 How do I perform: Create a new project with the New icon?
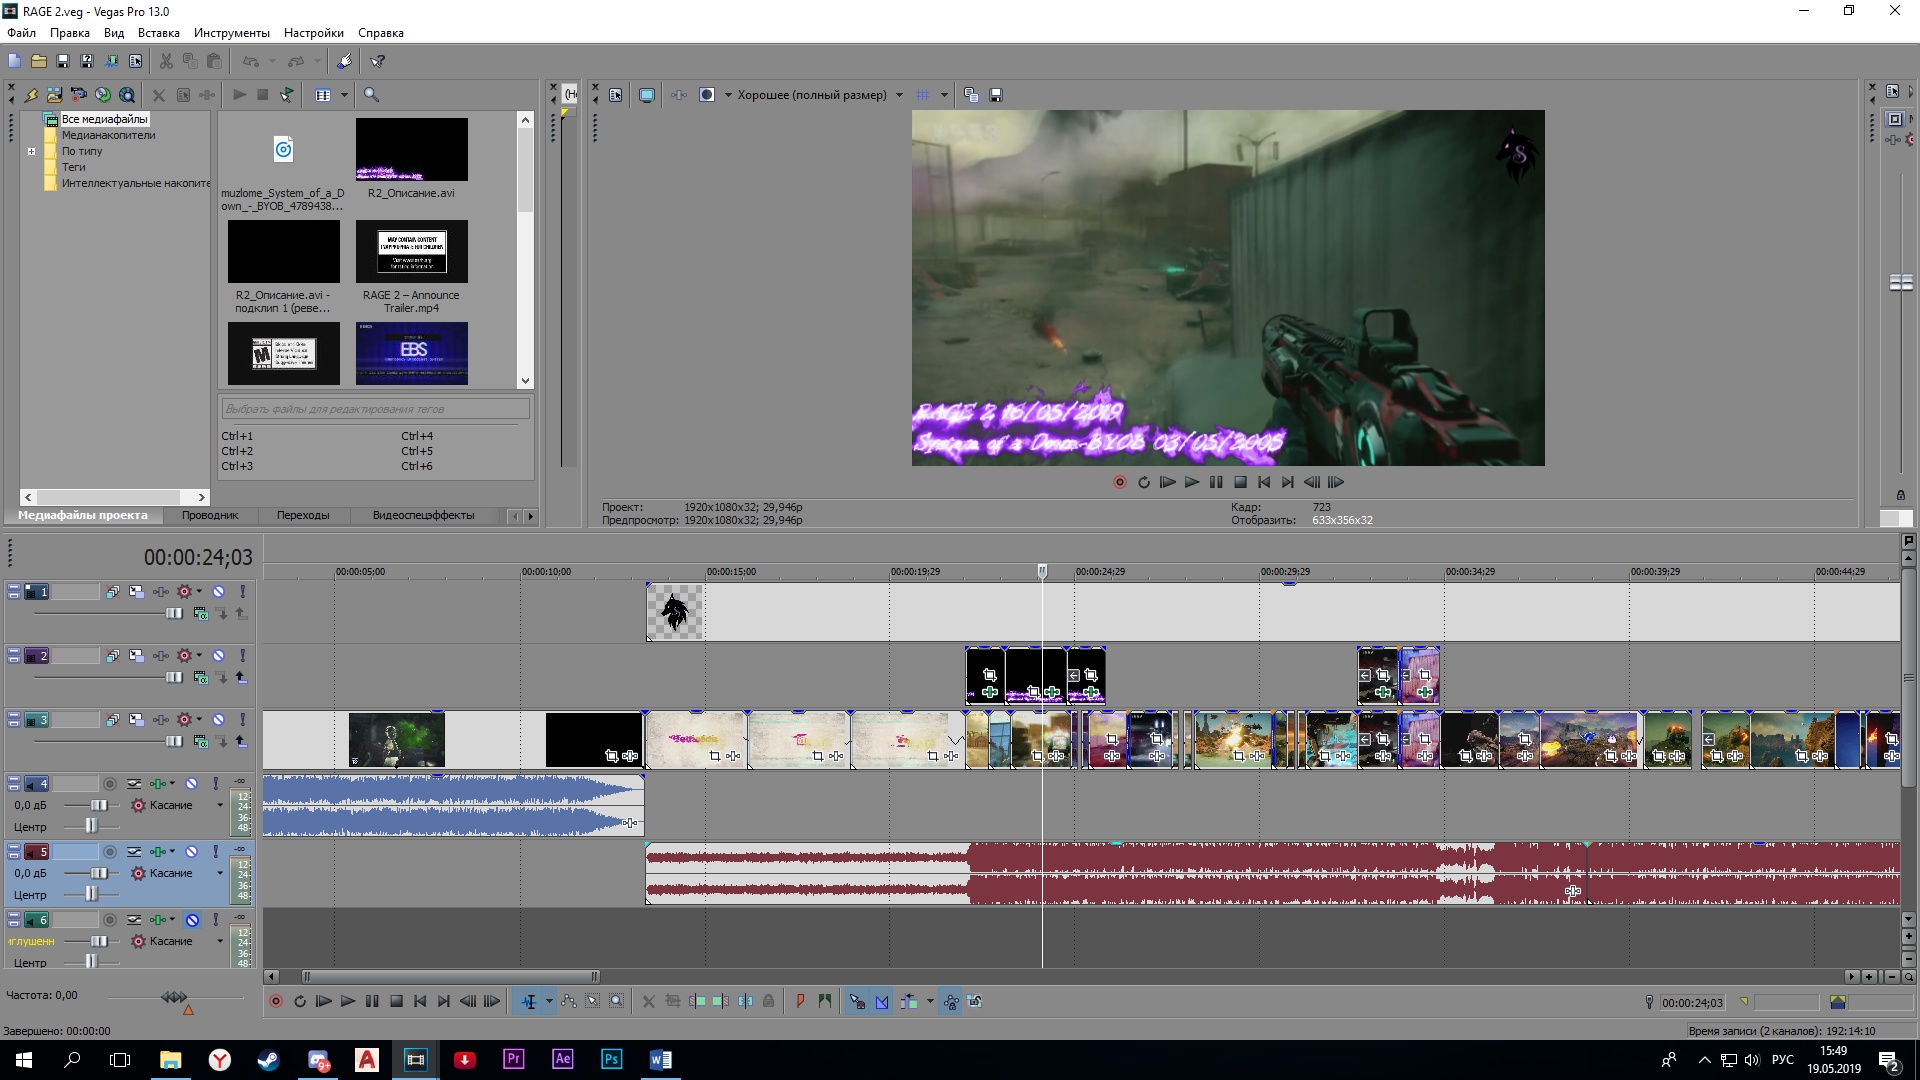click(14, 61)
